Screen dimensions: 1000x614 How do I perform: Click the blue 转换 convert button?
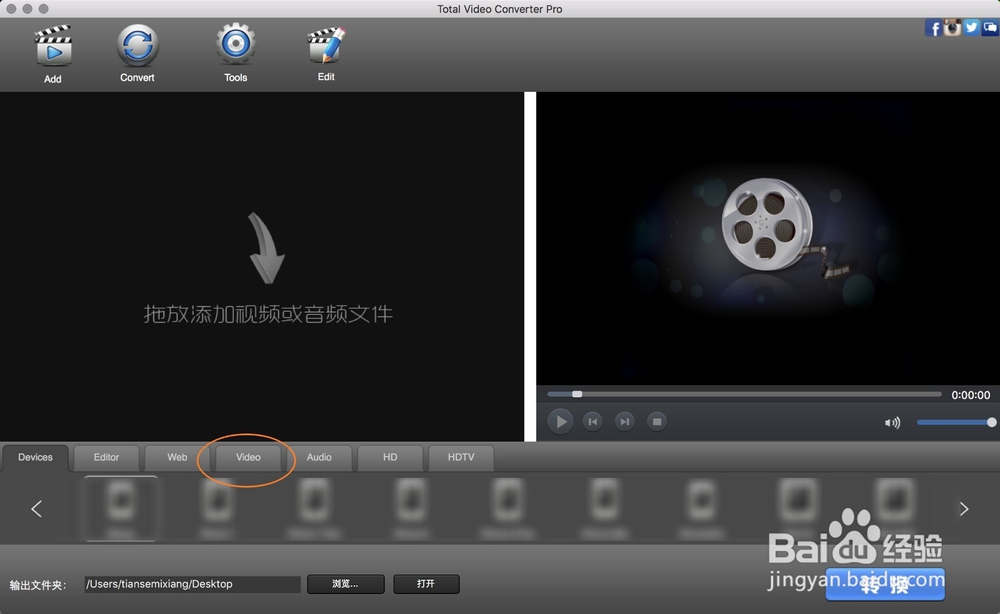coord(885,584)
